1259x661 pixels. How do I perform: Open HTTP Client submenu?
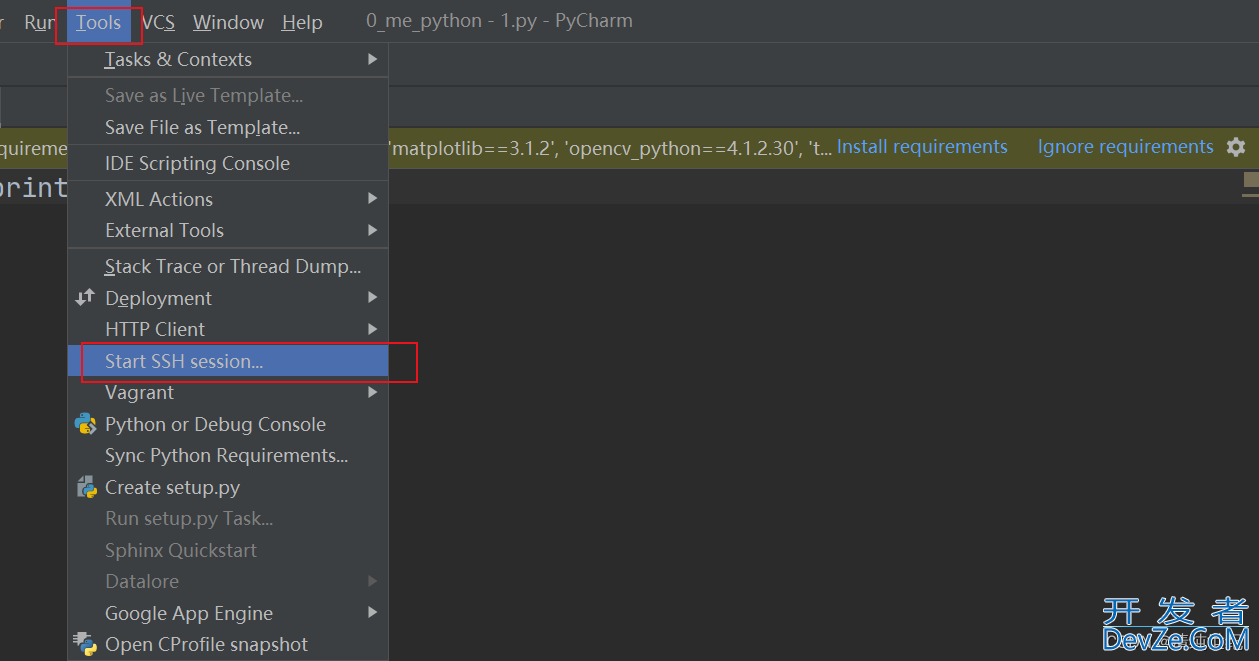[x=228, y=329]
